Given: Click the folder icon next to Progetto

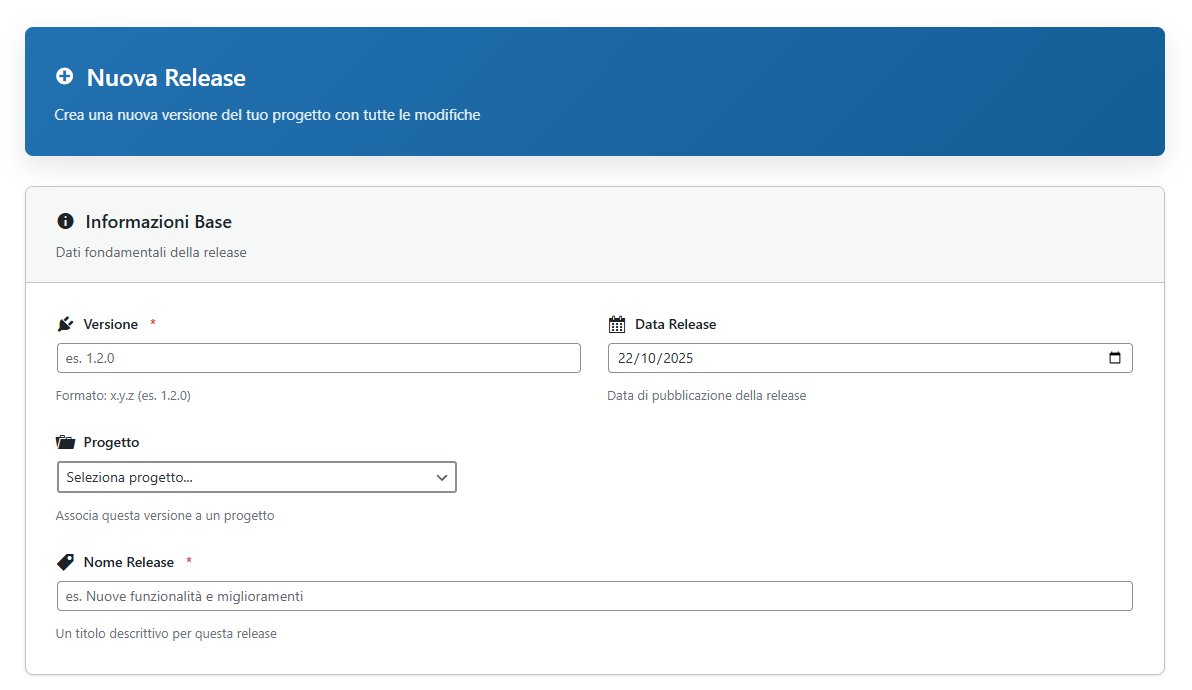Looking at the screenshot, I should [x=65, y=442].
